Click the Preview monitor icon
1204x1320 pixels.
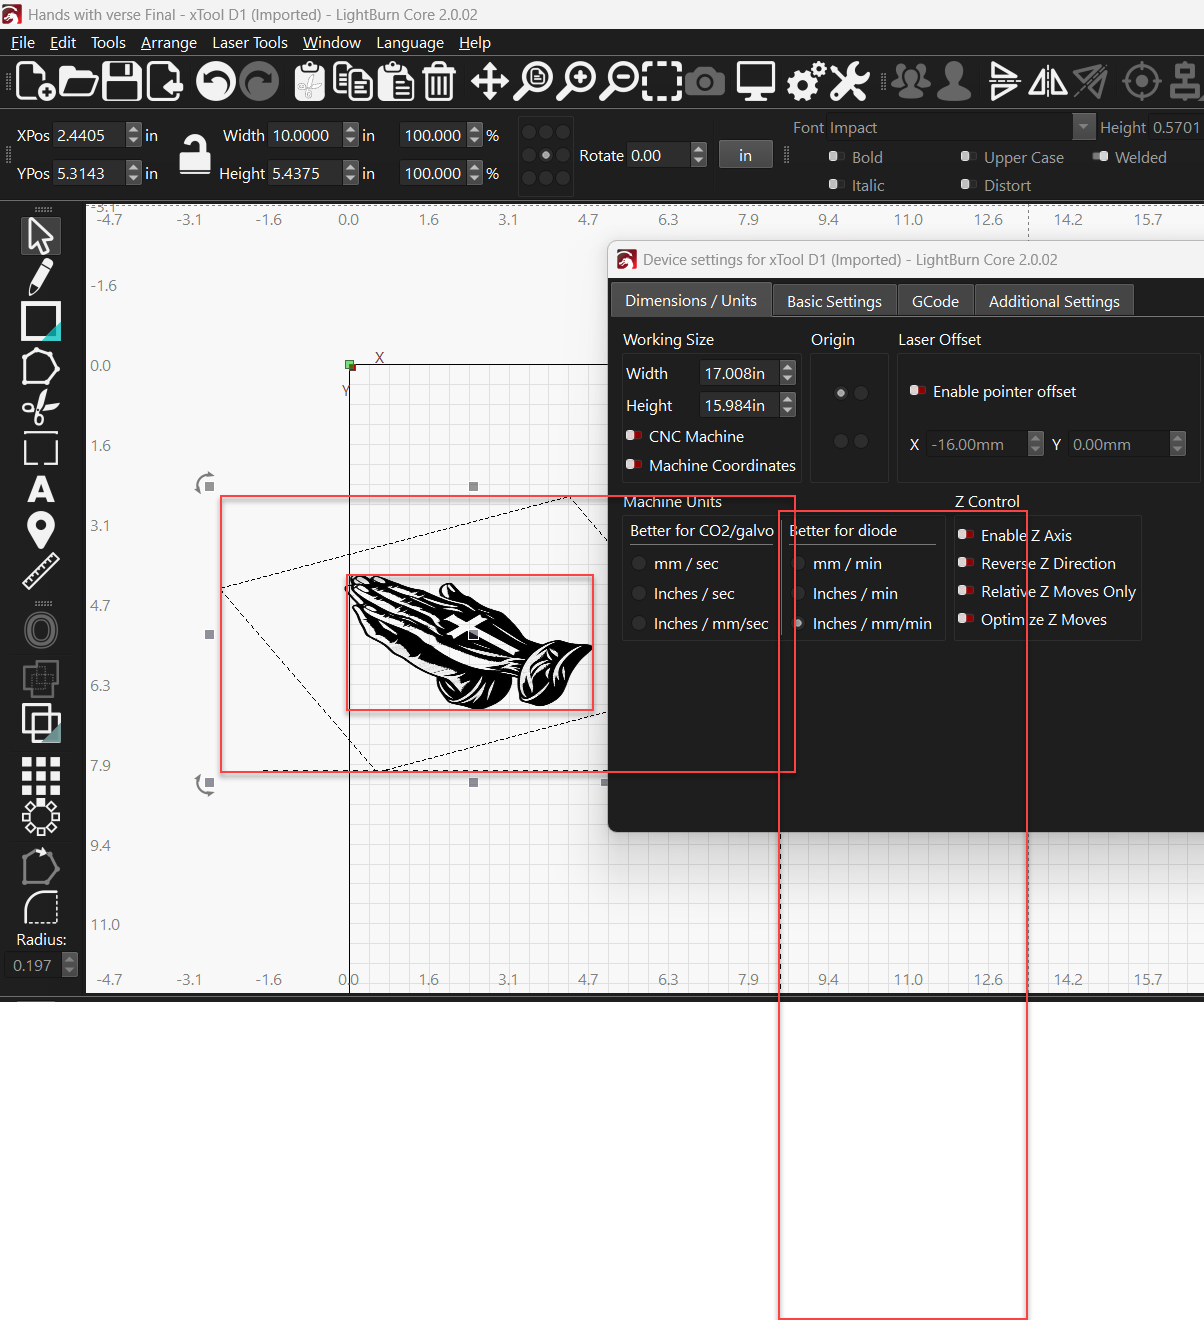point(755,81)
